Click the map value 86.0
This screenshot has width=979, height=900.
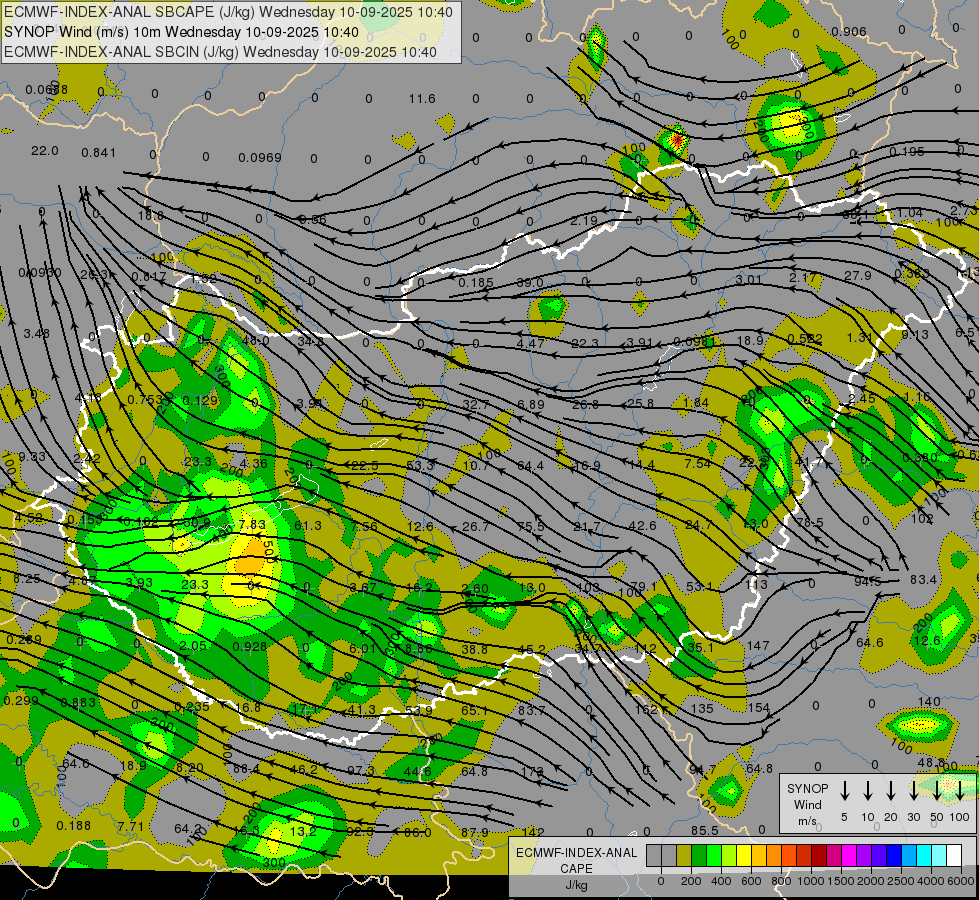point(418,833)
